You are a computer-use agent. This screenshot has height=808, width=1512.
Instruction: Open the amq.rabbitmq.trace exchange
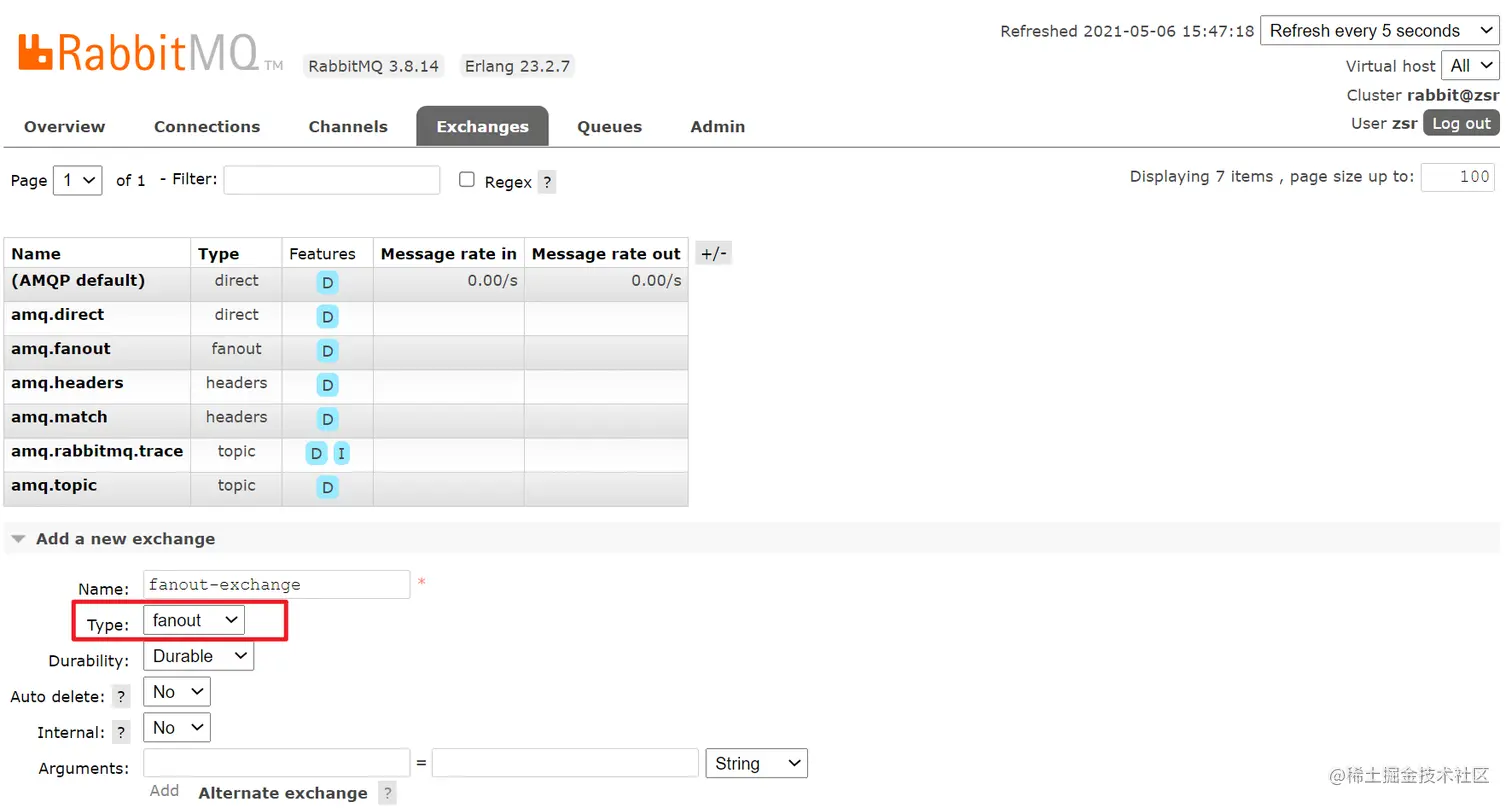coord(97,451)
